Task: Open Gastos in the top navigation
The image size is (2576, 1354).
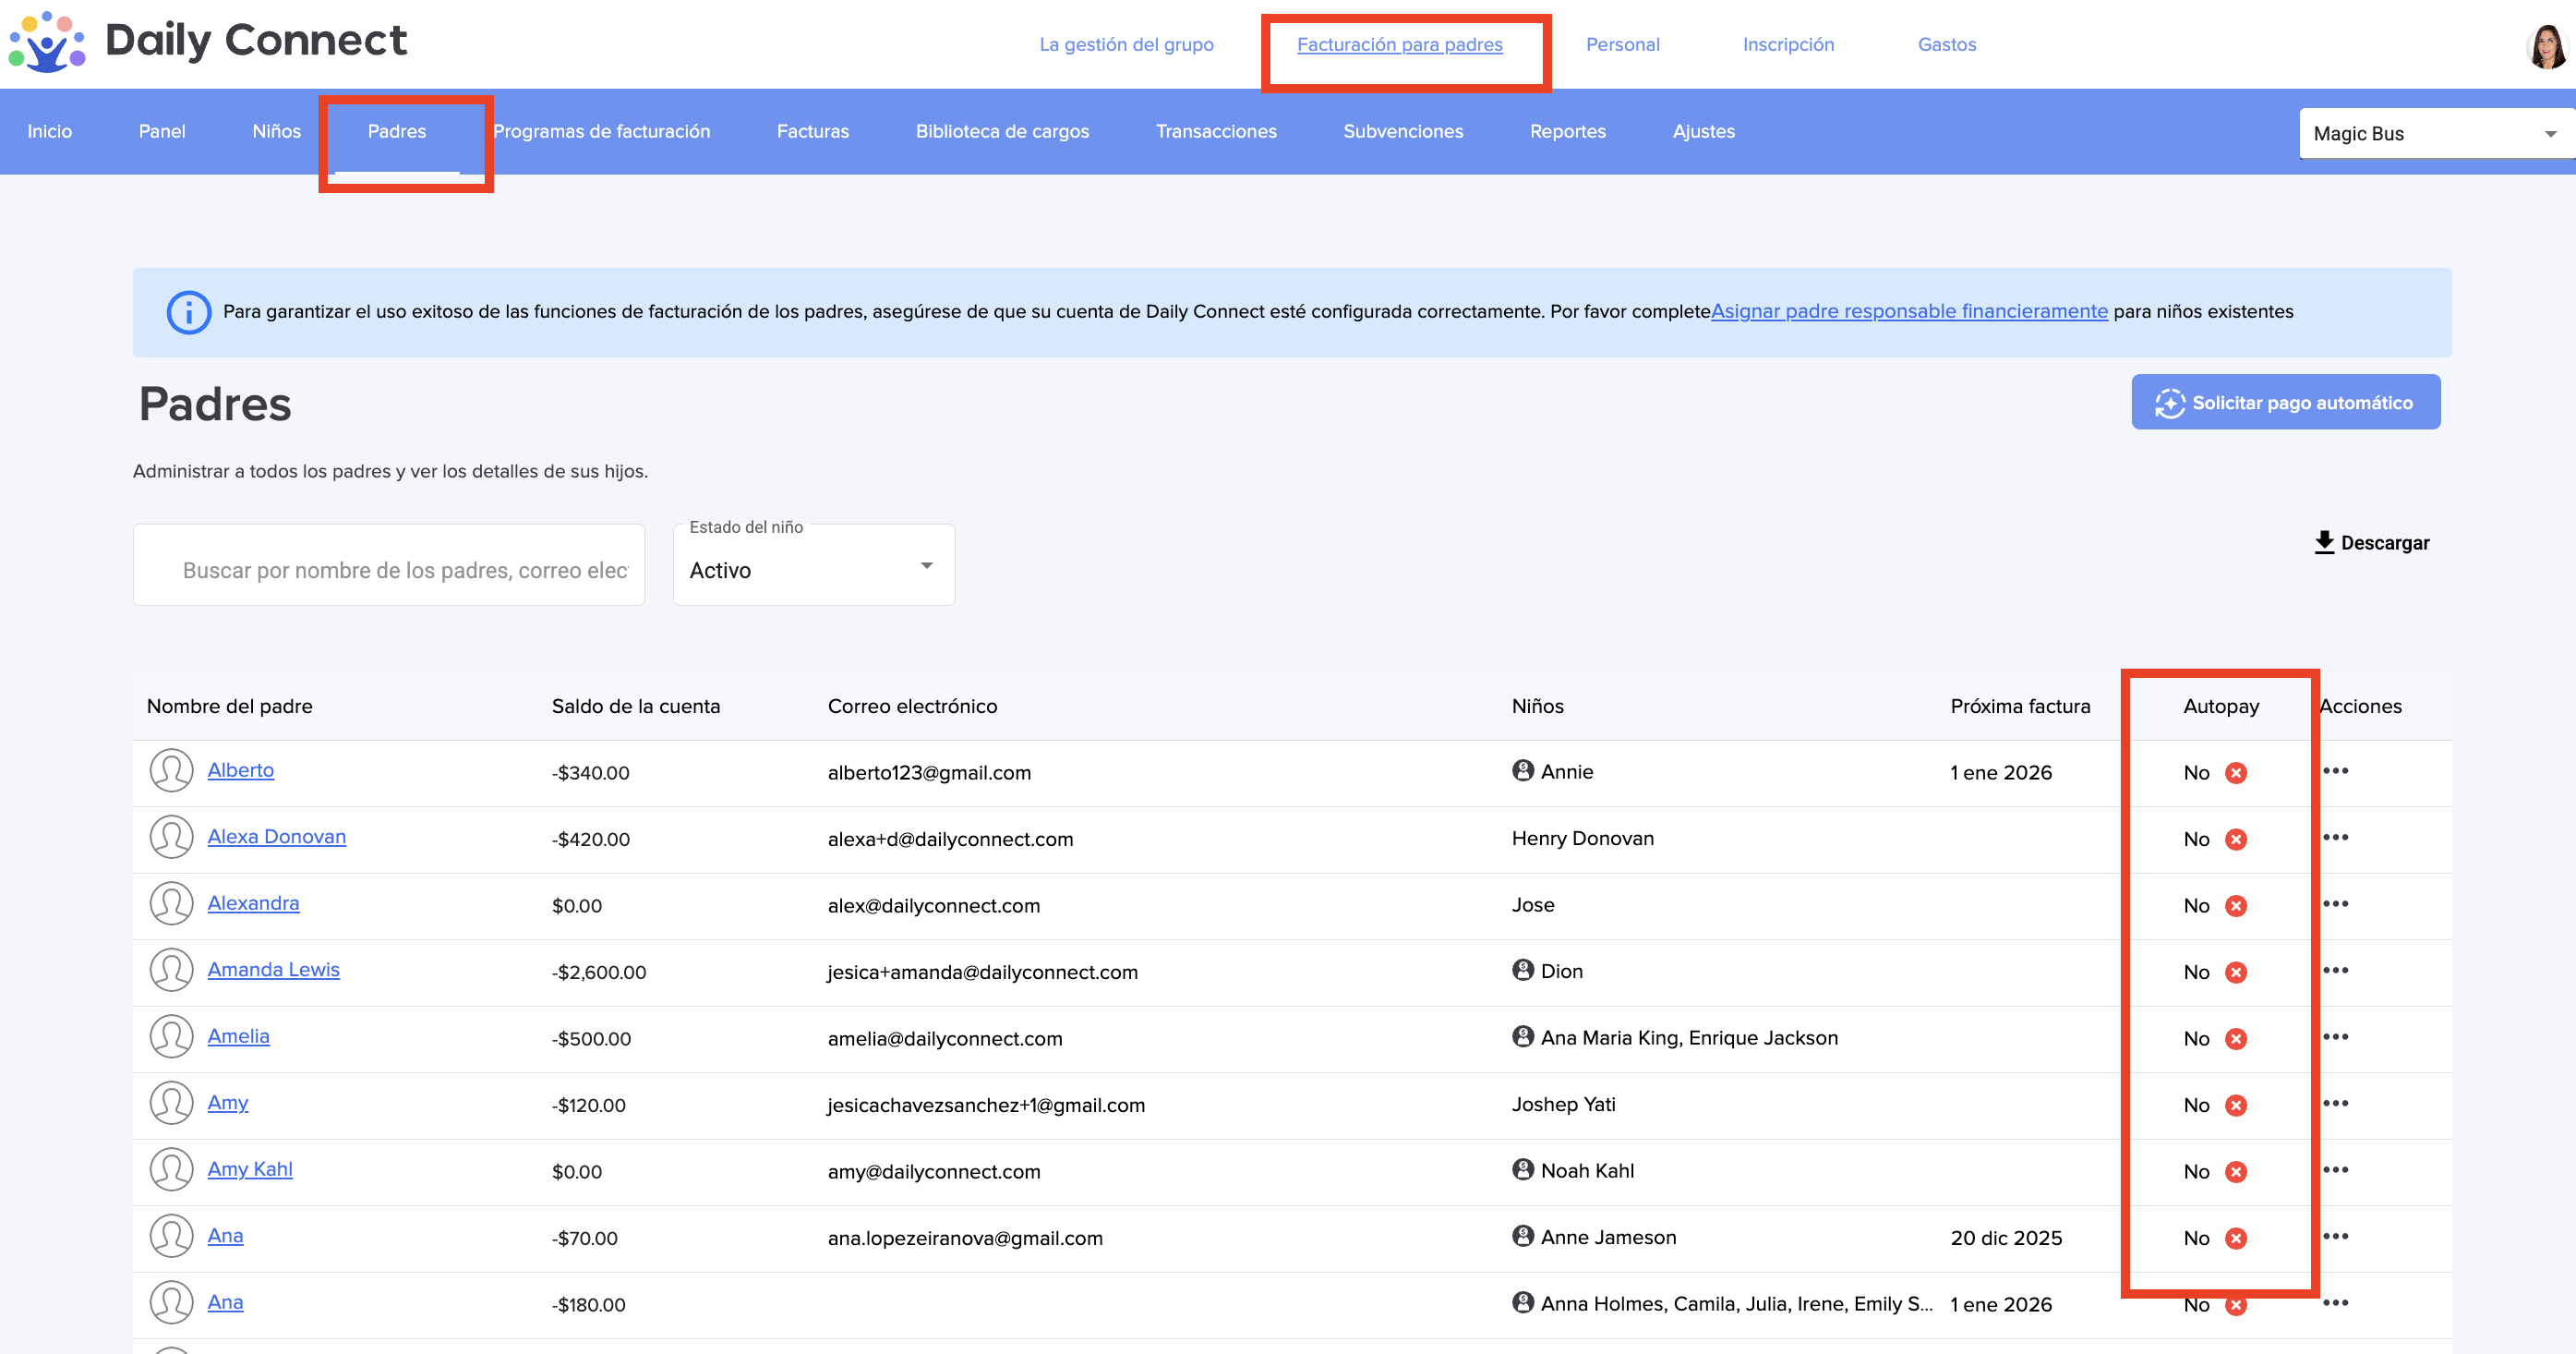Action: coord(1946,44)
